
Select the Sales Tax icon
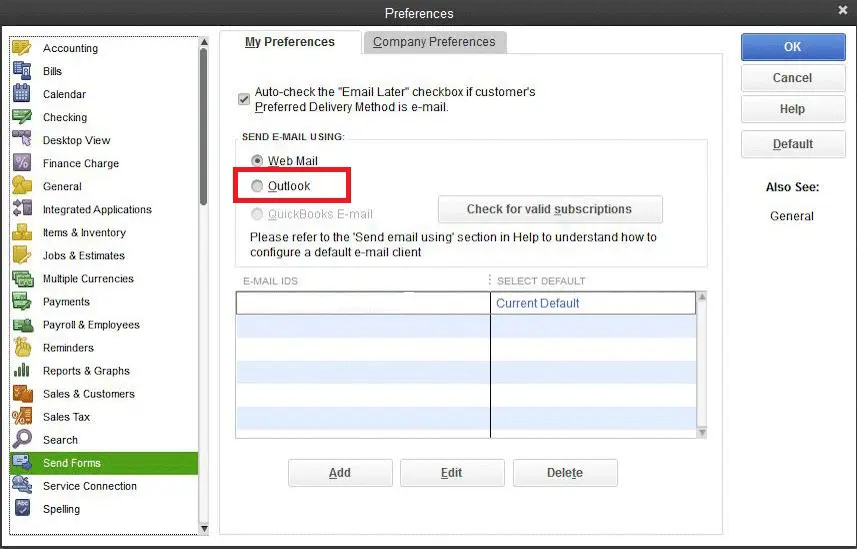click(x=22, y=416)
